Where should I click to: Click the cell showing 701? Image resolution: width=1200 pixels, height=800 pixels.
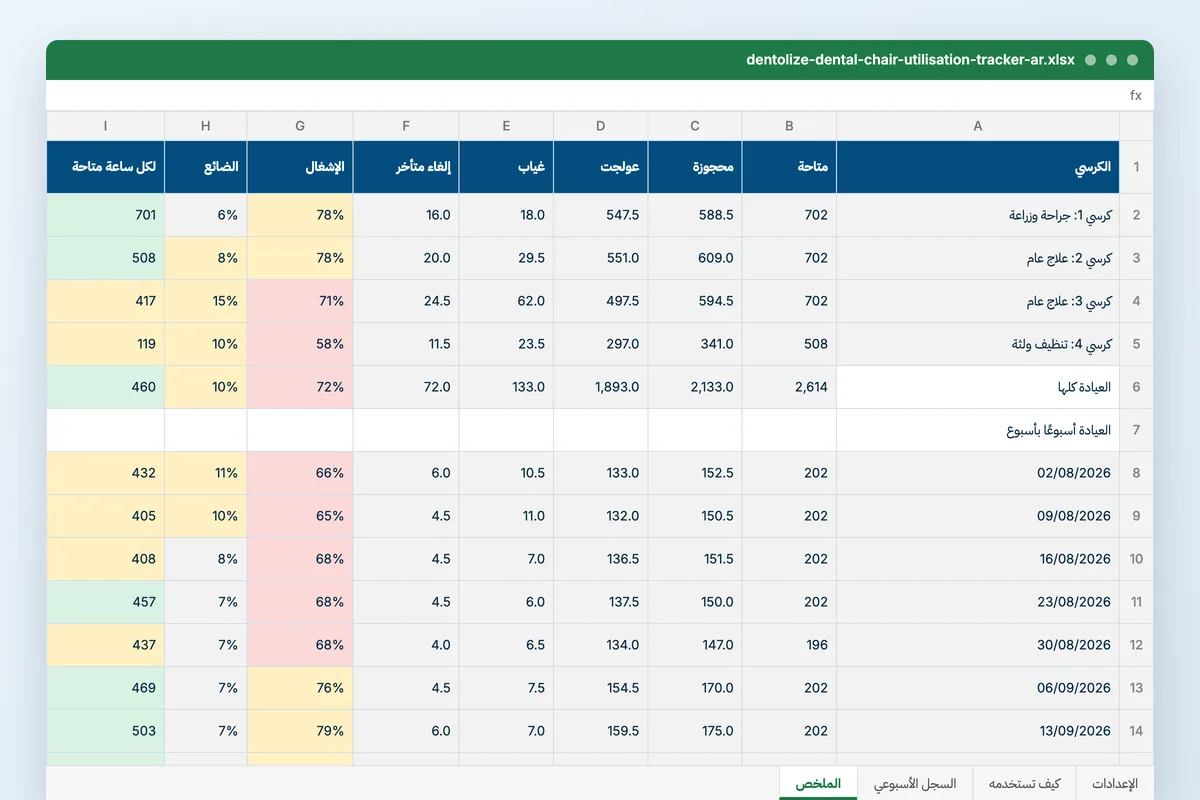coord(106,215)
